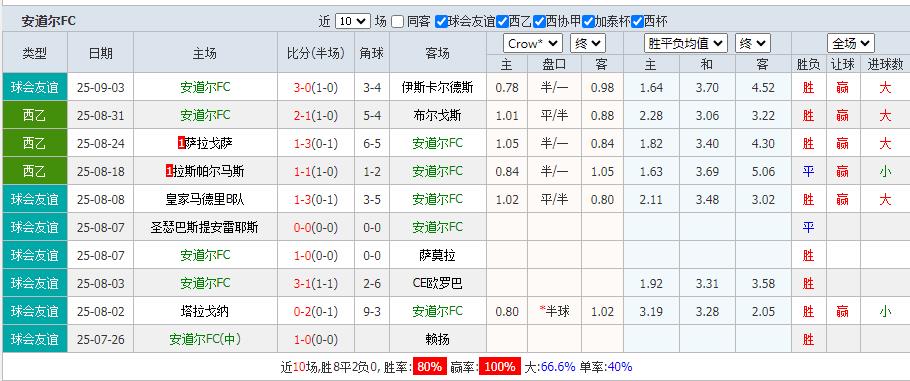Viewport: 910px width, 381px height.
Task: Click score 1-1(1-0) on 25-08-18
Action: [316, 171]
